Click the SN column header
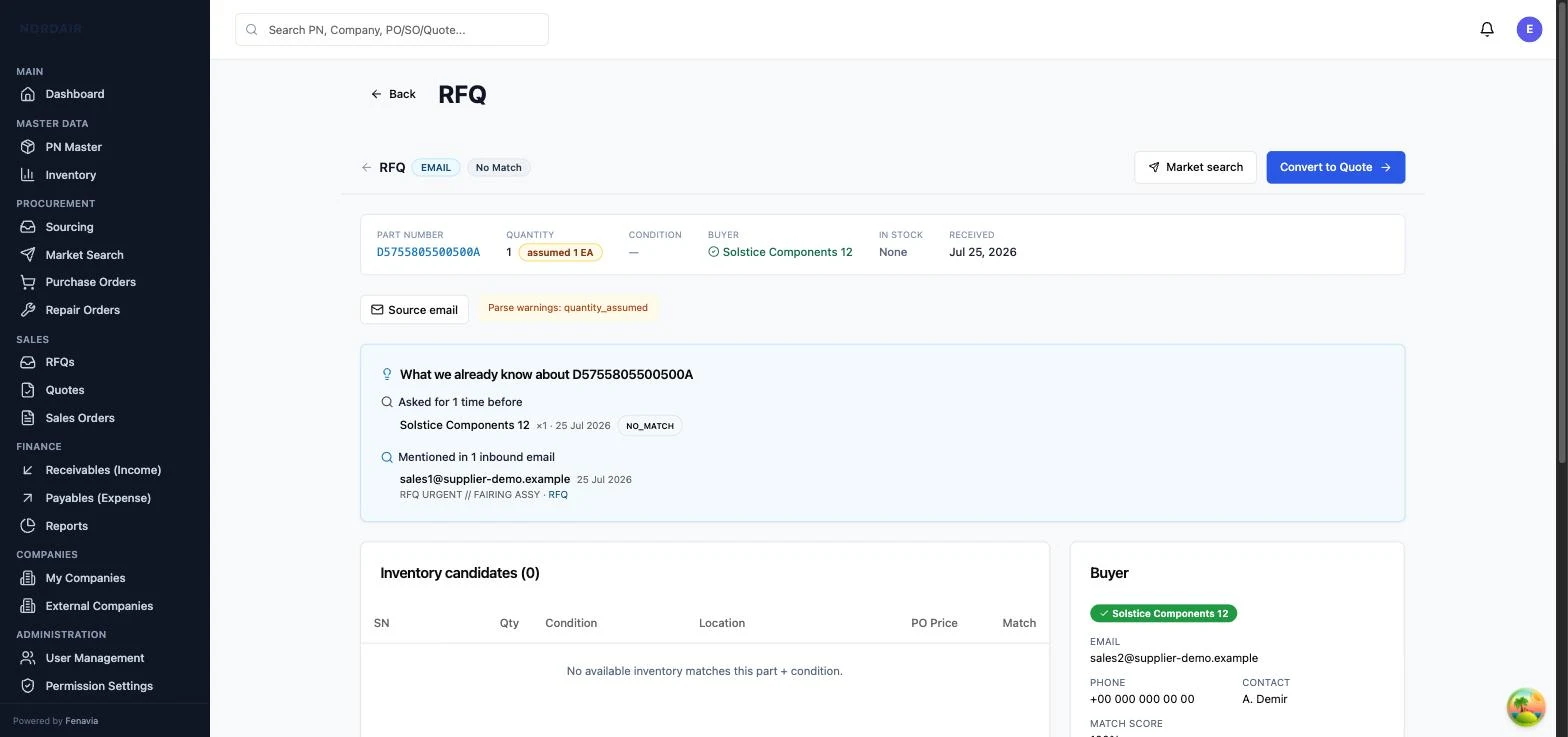1568x737 pixels. coord(381,623)
